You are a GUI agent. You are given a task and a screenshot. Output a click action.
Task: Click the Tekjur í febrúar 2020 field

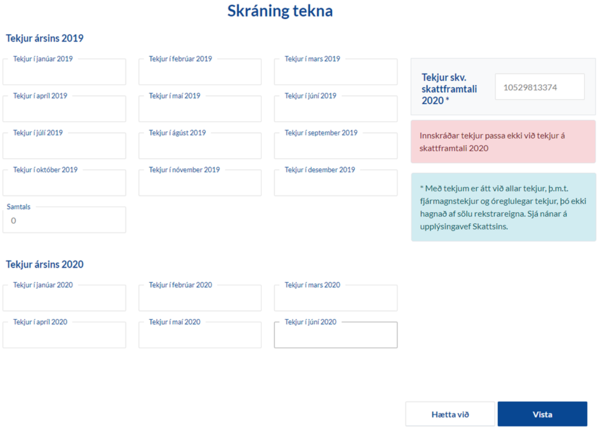(200, 299)
